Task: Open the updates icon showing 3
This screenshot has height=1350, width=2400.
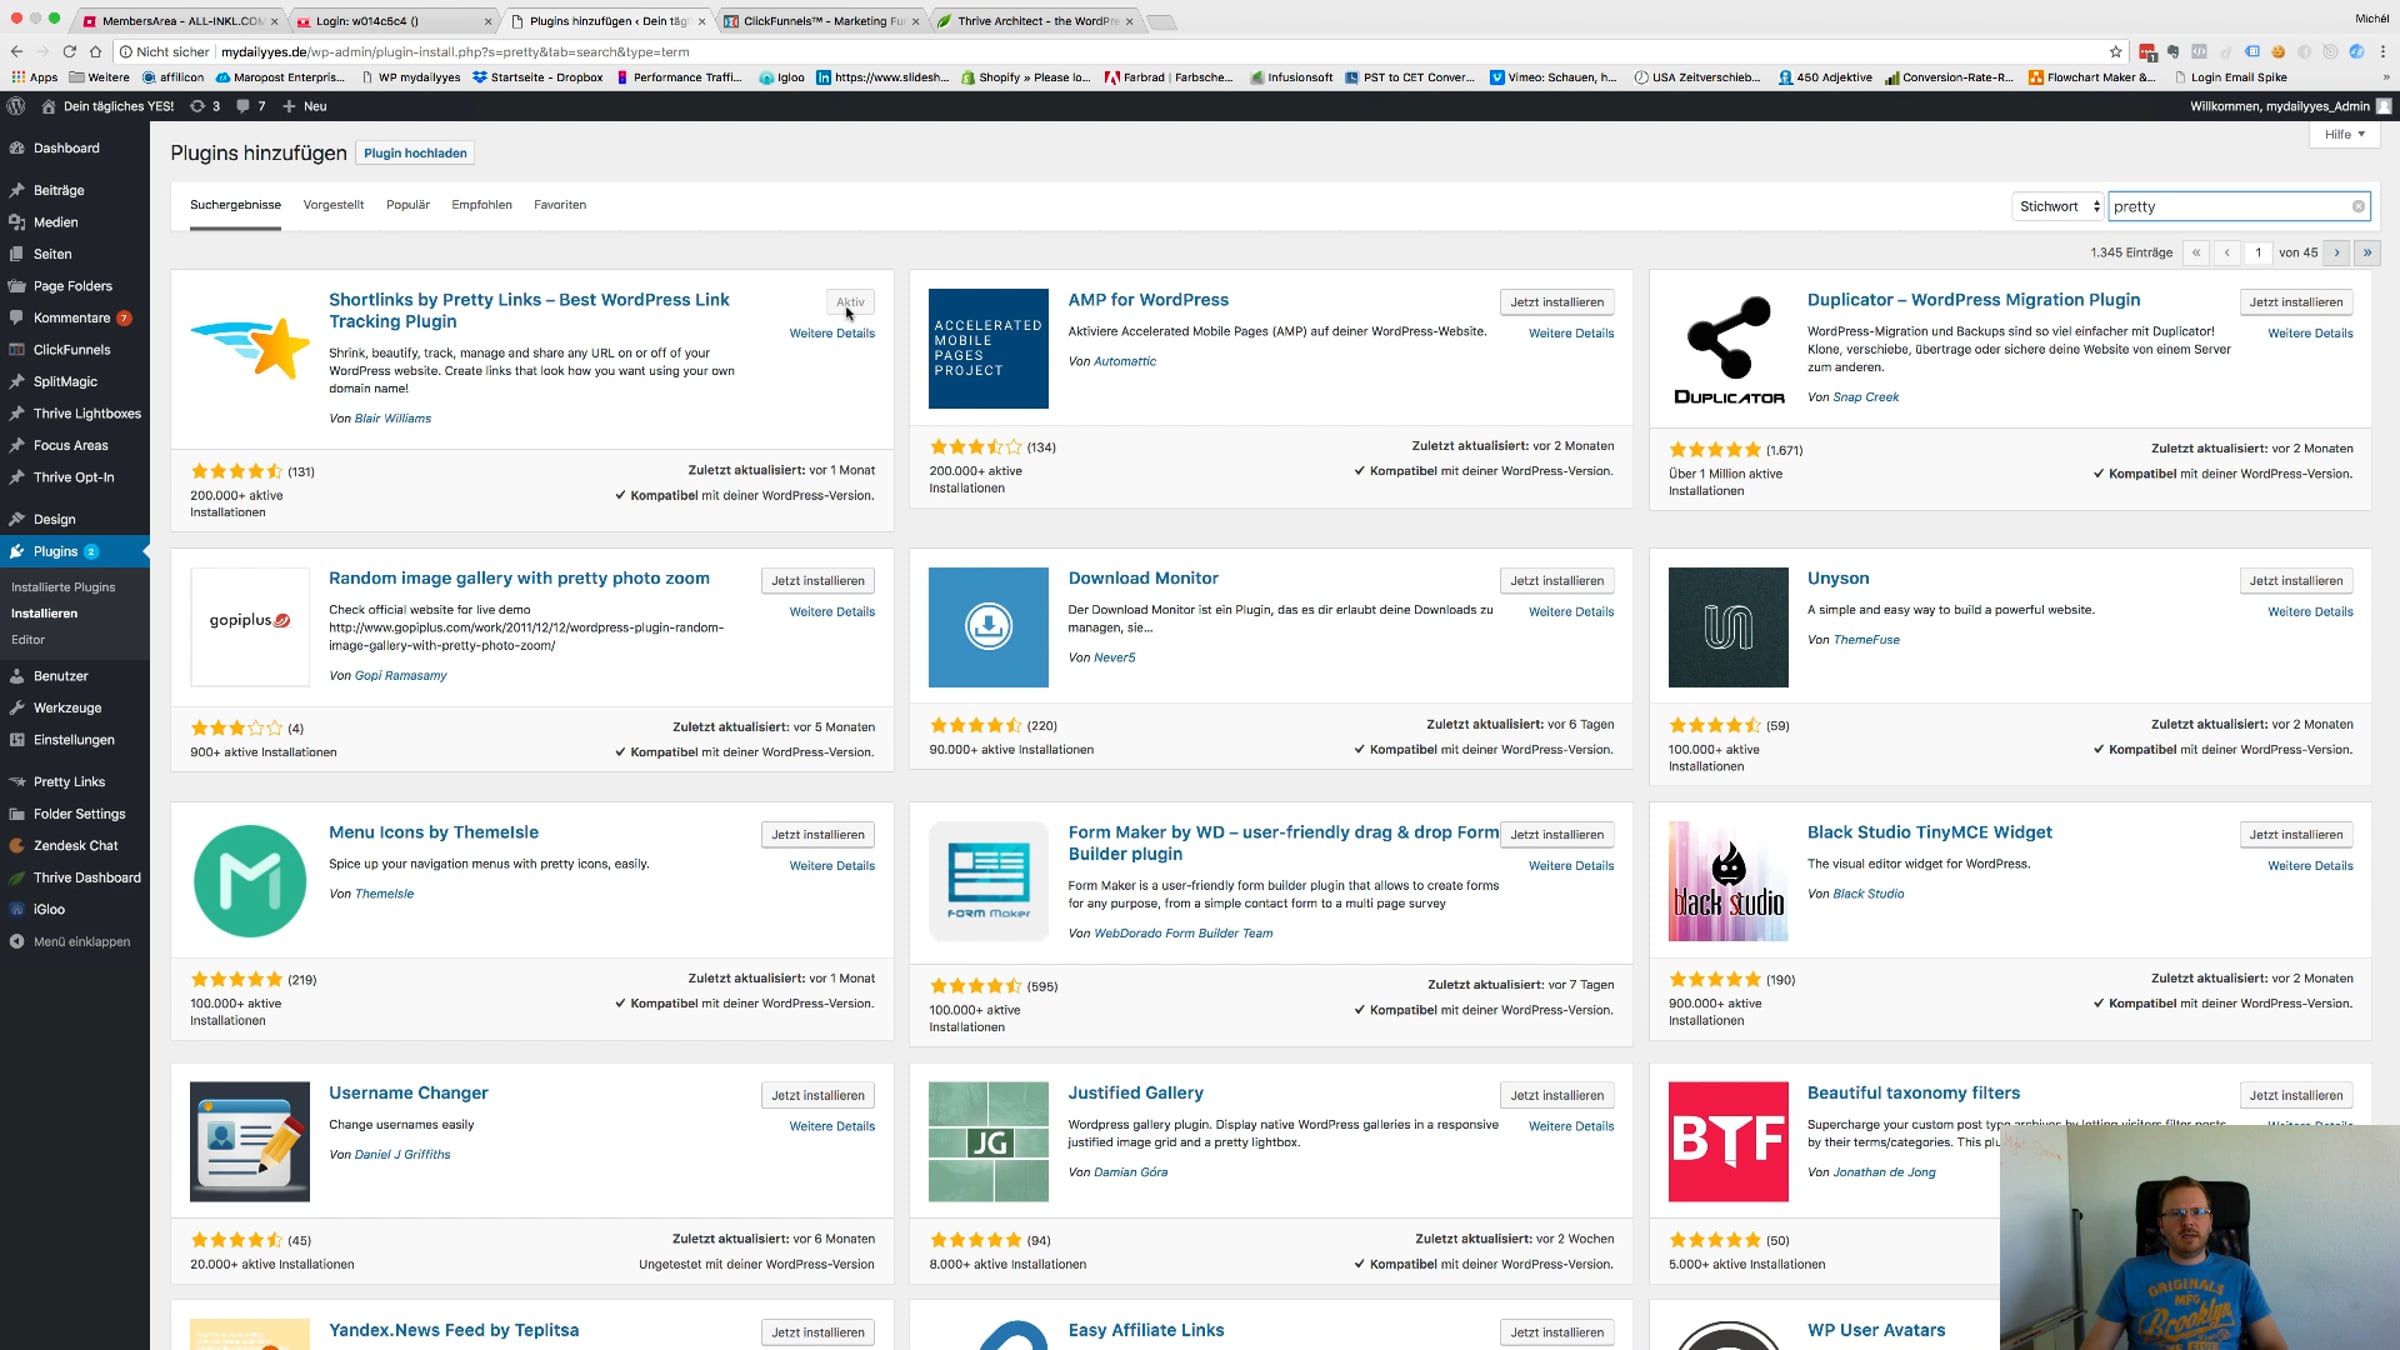Action: pos(204,106)
